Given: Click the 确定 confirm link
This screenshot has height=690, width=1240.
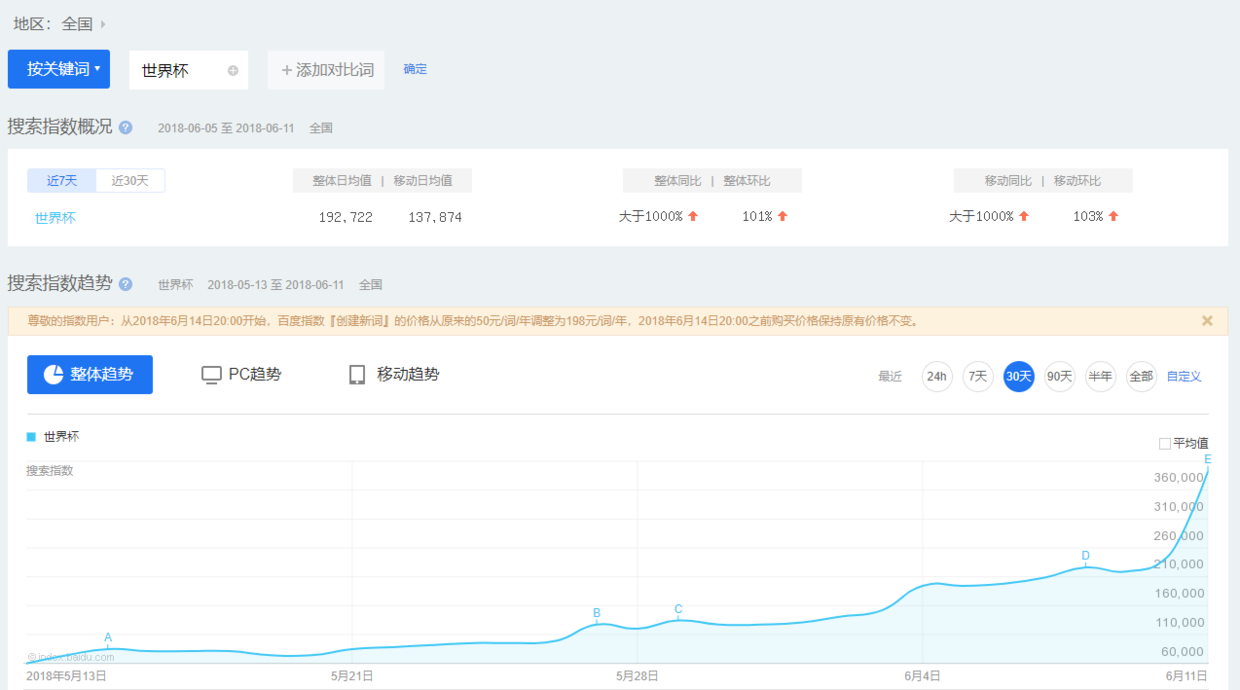Looking at the screenshot, I should (x=415, y=69).
